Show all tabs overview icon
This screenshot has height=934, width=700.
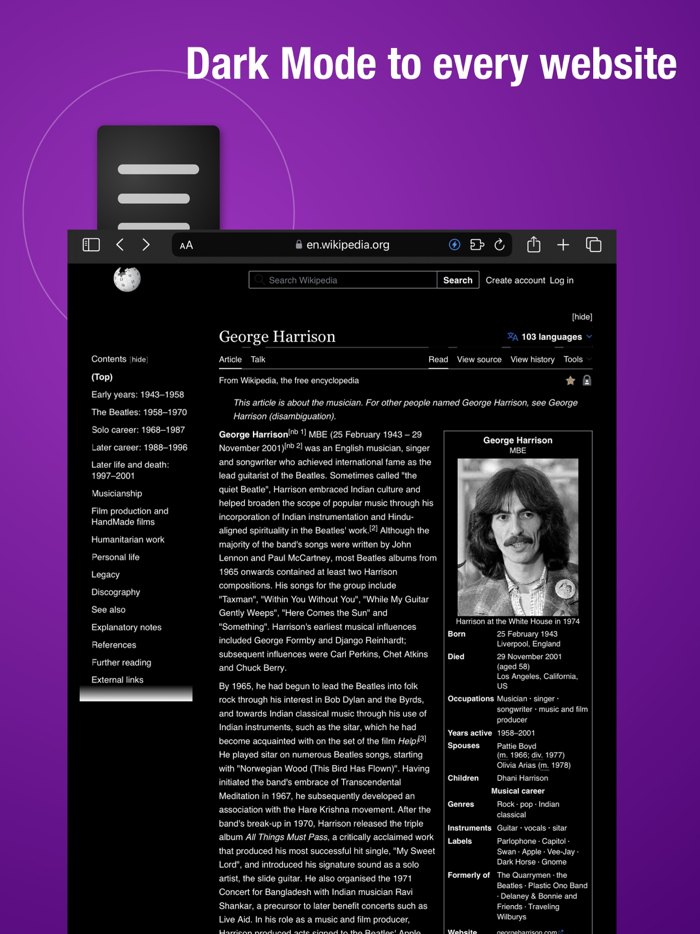pos(593,245)
